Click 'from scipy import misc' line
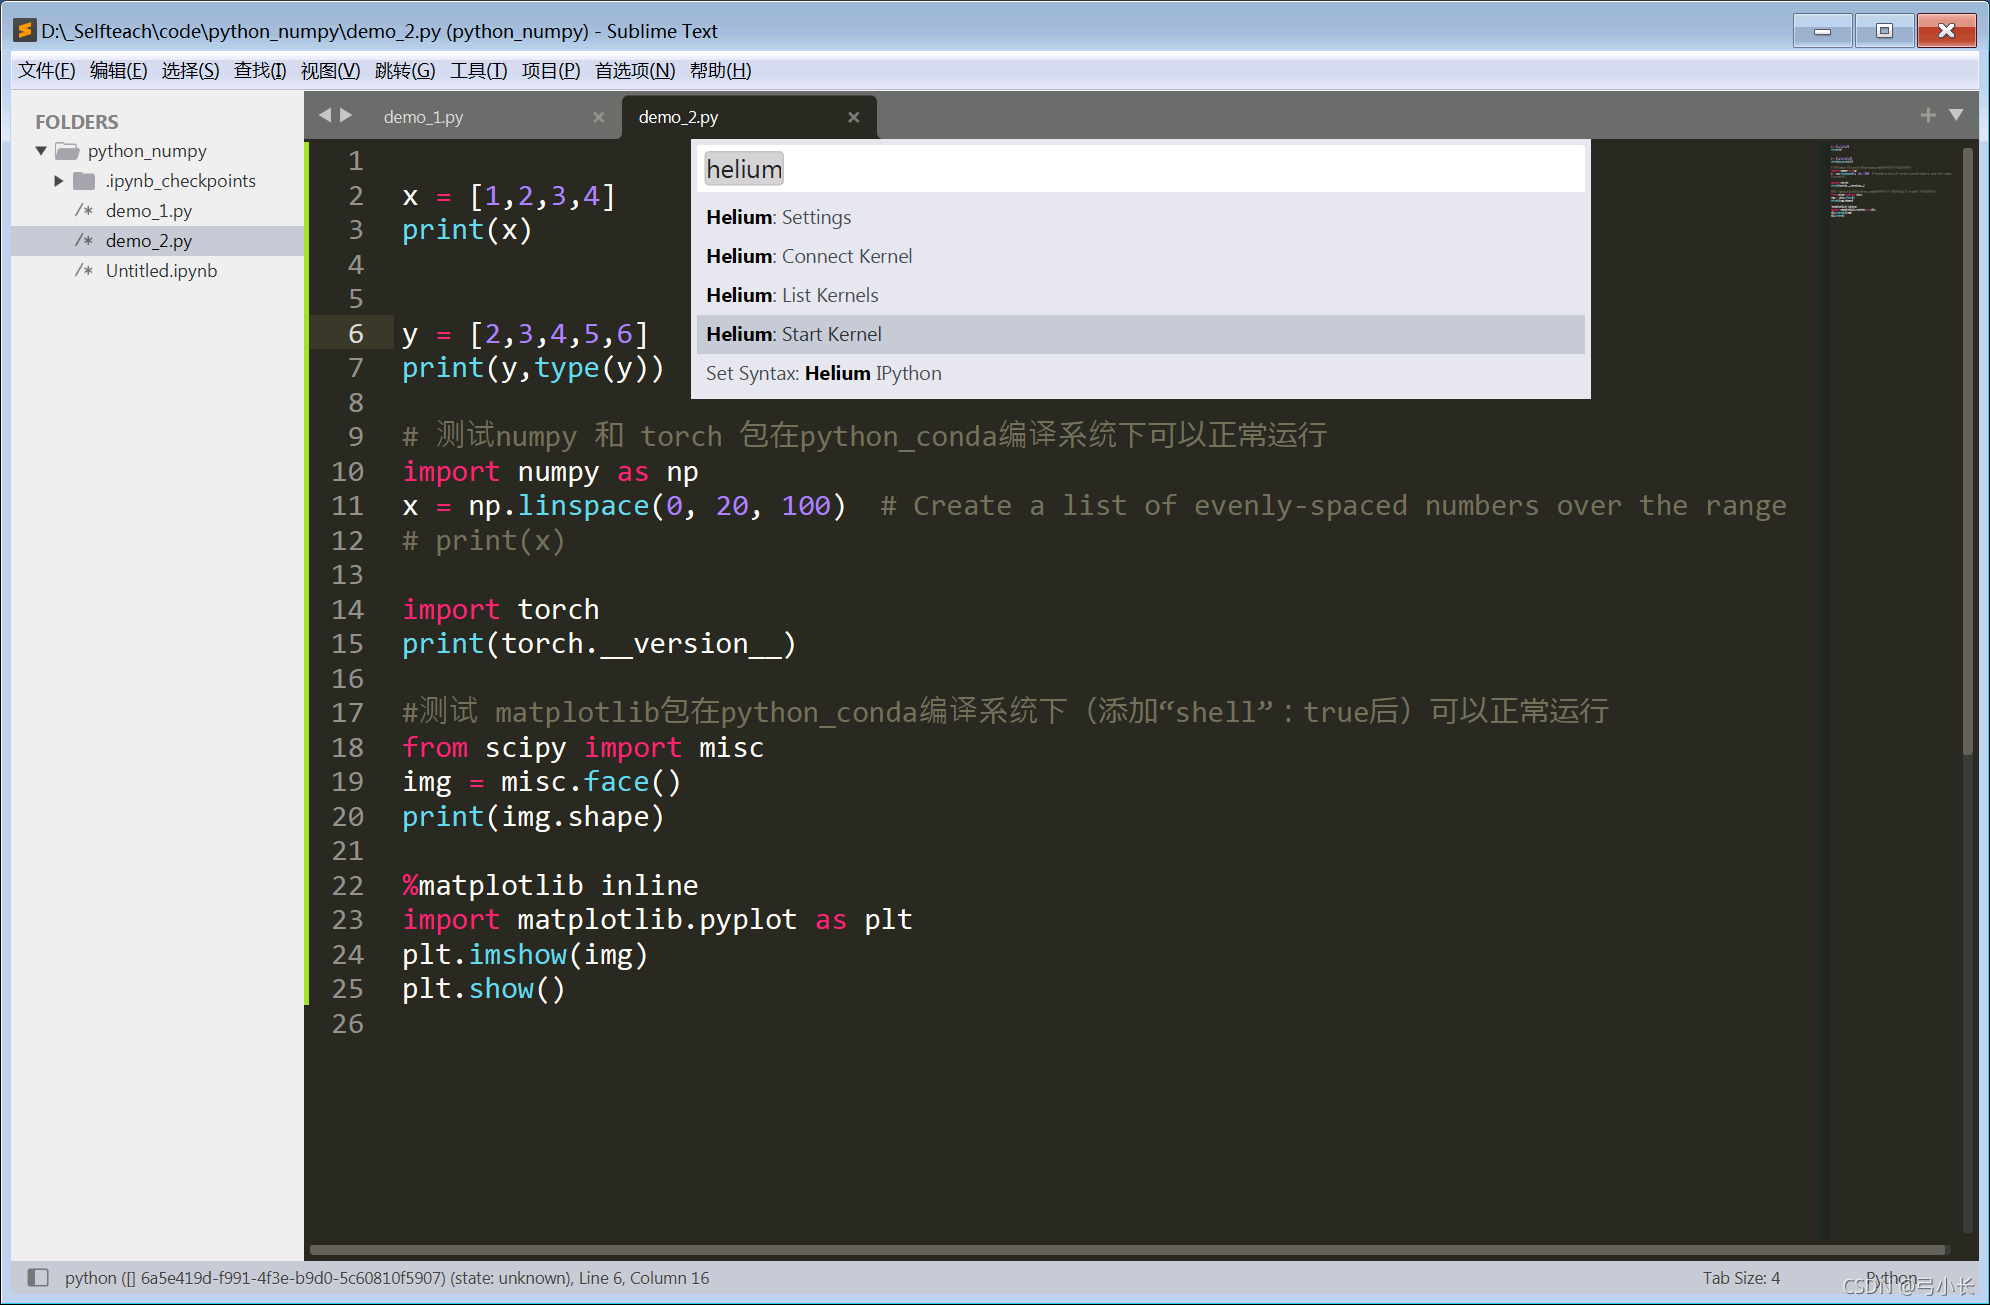1990x1305 pixels. coord(583,747)
